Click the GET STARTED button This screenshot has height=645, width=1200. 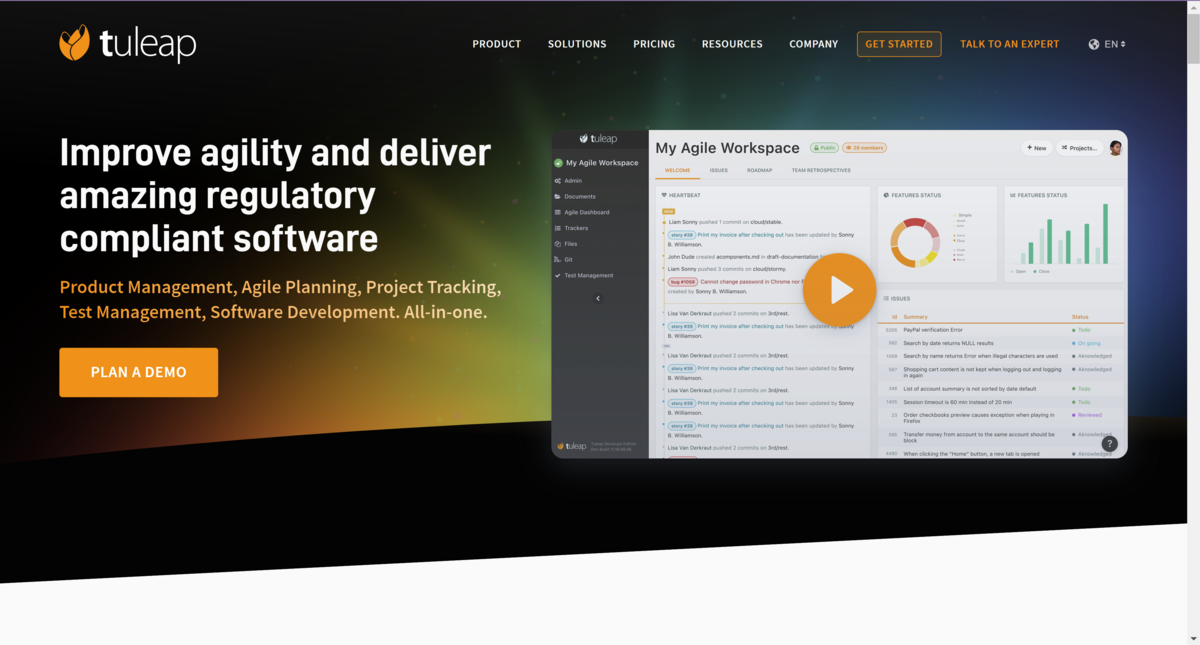click(x=899, y=44)
